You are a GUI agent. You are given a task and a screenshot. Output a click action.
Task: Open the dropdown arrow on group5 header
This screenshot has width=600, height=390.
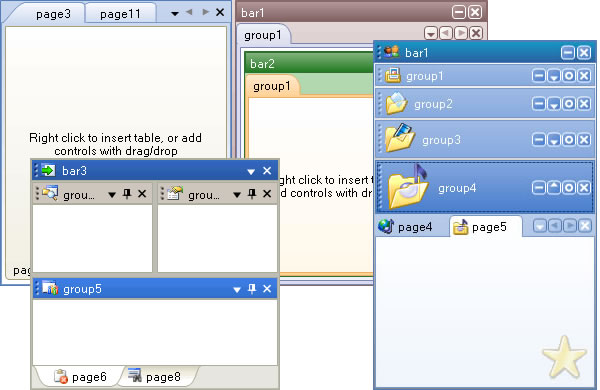[237, 290]
